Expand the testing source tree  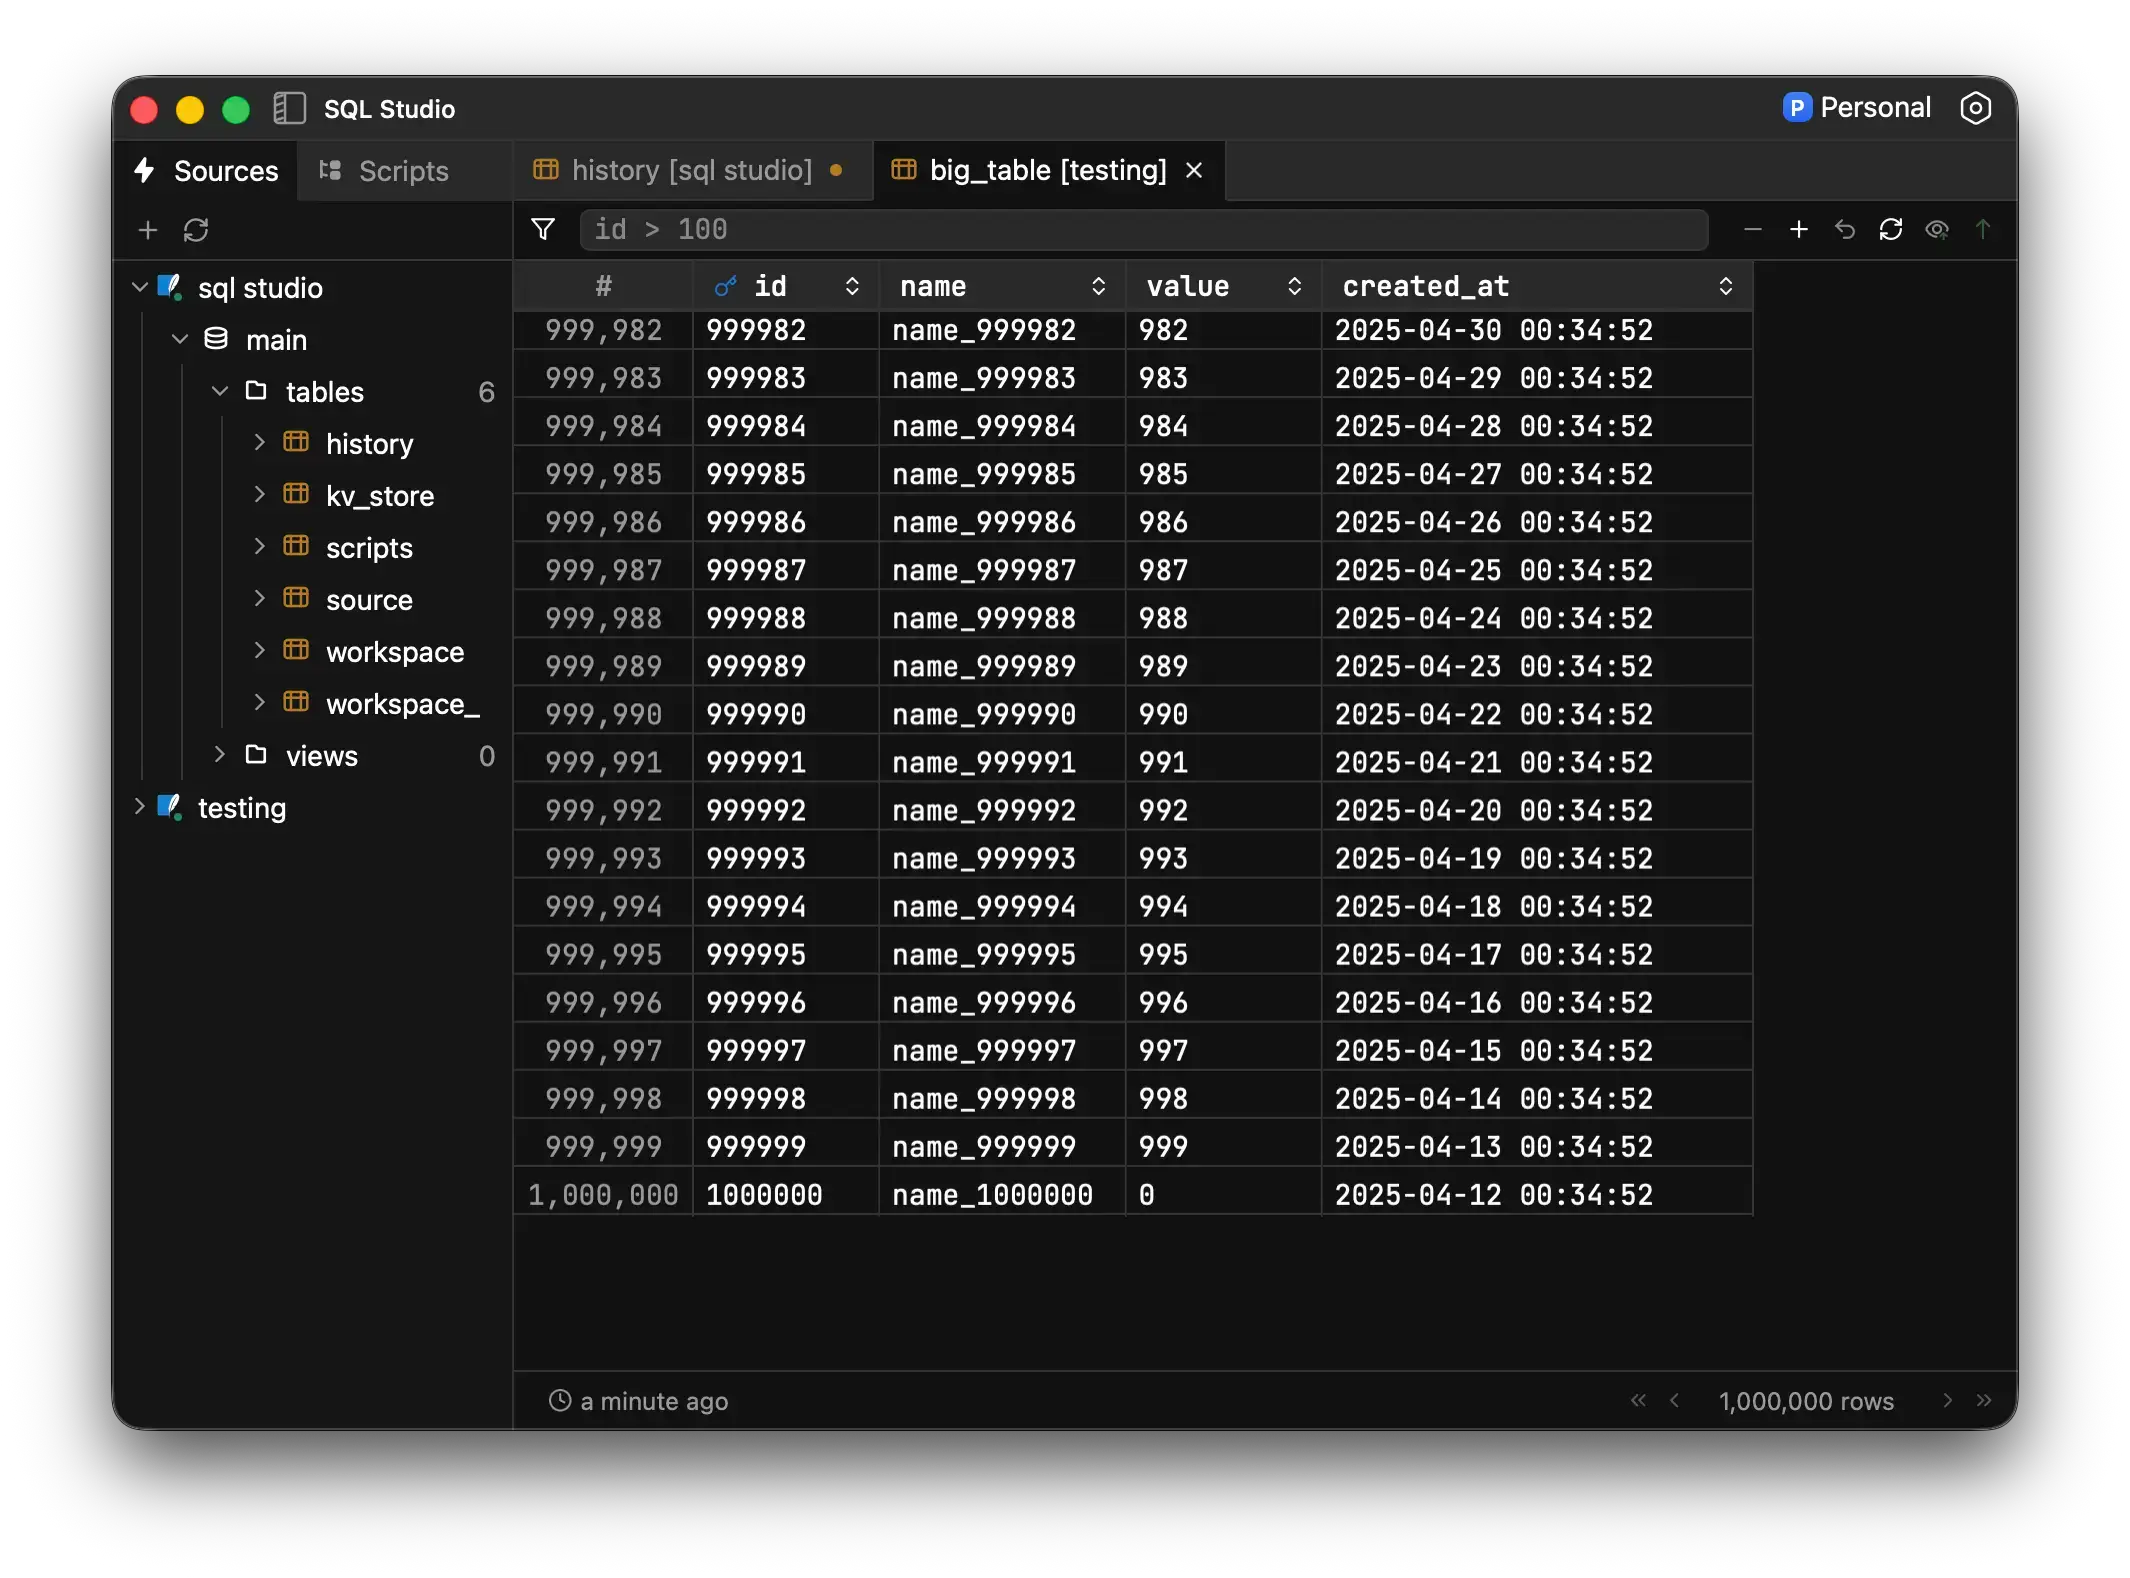[x=139, y=806]
